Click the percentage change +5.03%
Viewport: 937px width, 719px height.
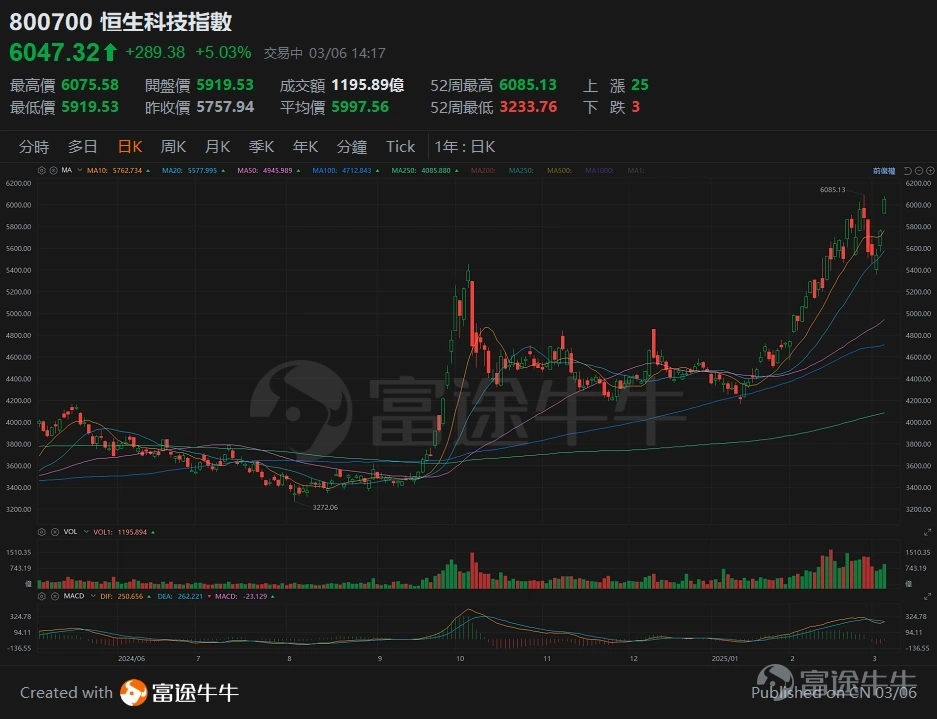[223, 53]
